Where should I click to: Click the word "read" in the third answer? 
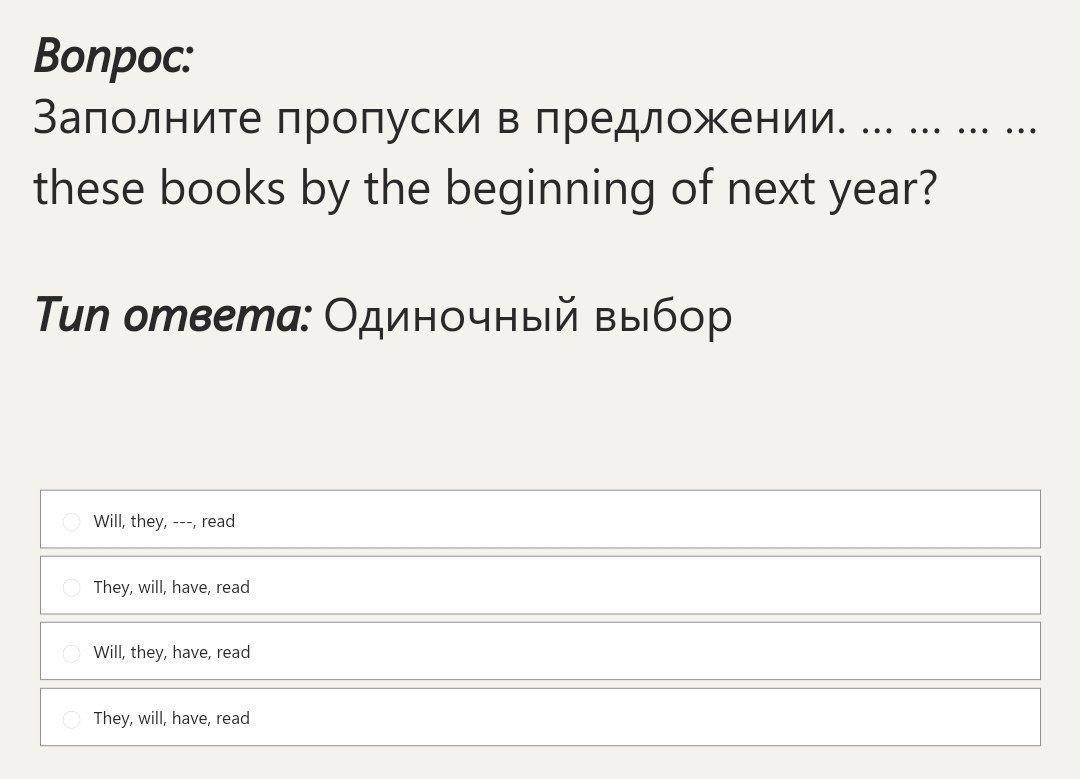click(233, 652)
